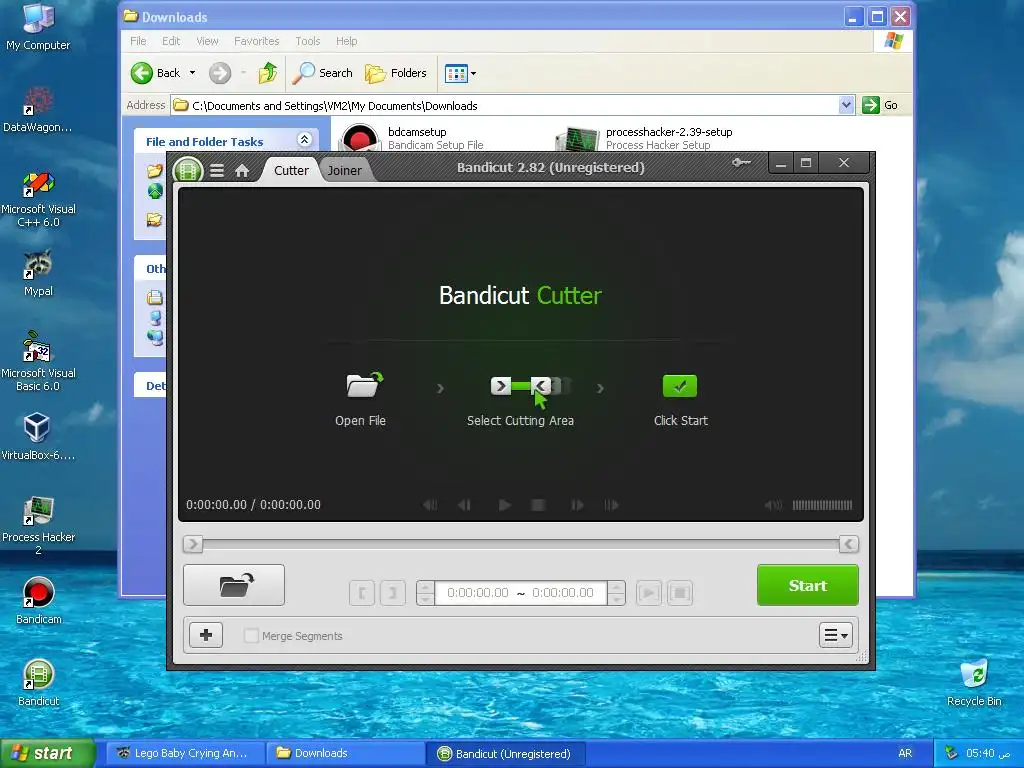Click the Process Hacker 2 desktop icon
The width and height of the screenshot is (1024, 768).
pyautogui.click(x=38, y=526)
